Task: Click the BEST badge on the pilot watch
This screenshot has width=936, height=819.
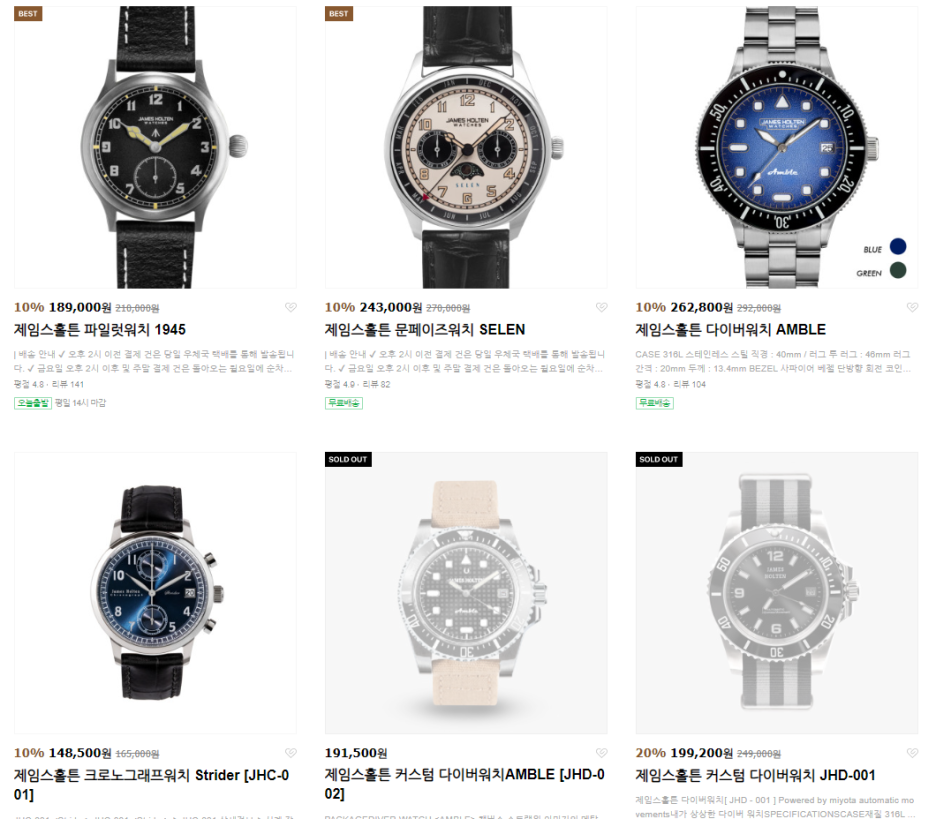Action: [28, 14]
